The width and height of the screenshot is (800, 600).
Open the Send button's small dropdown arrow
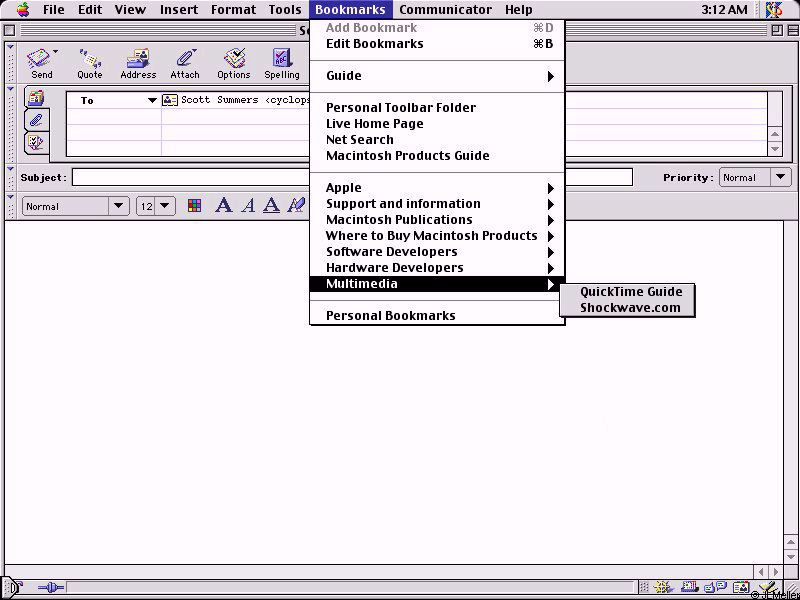click(x=56, y=52)
